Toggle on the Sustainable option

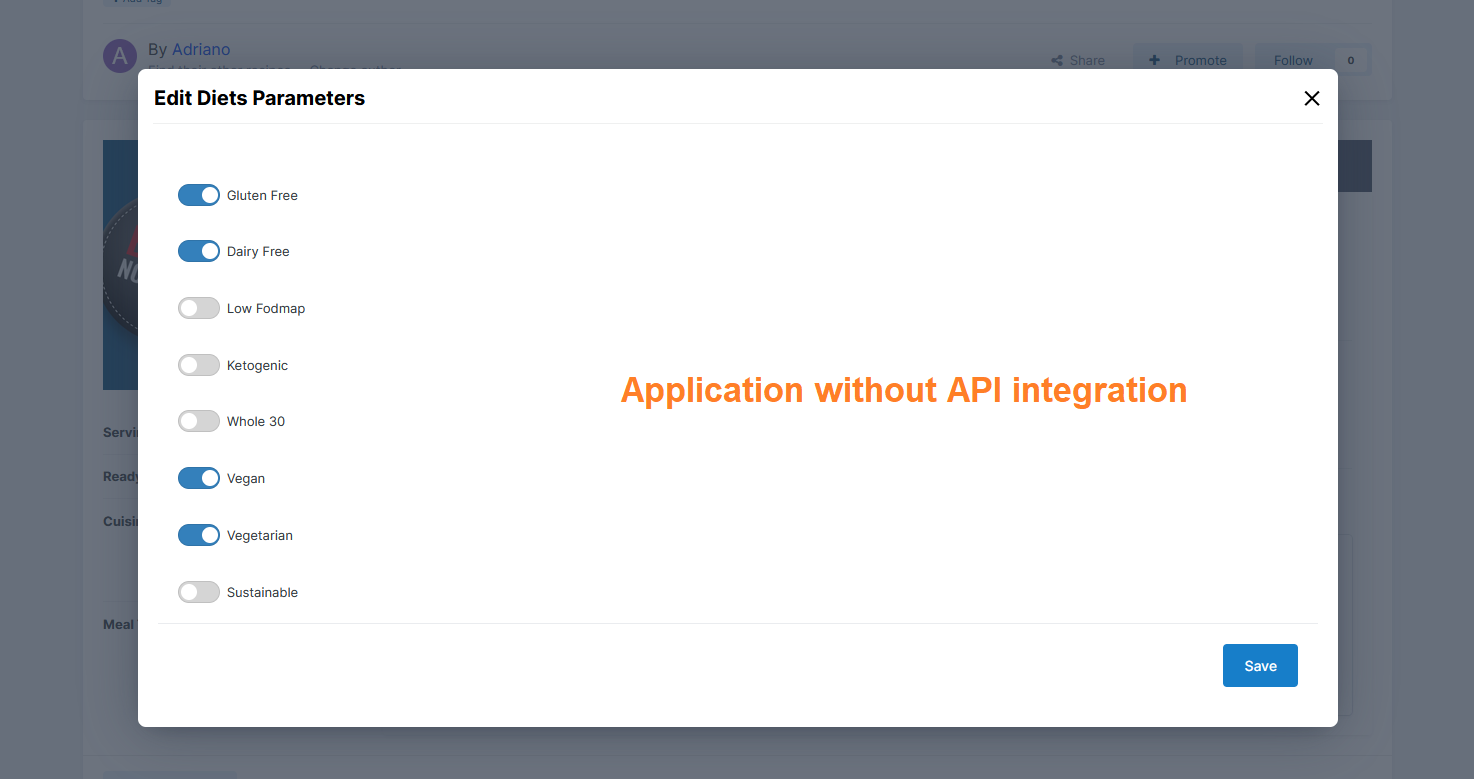(198, 592)
